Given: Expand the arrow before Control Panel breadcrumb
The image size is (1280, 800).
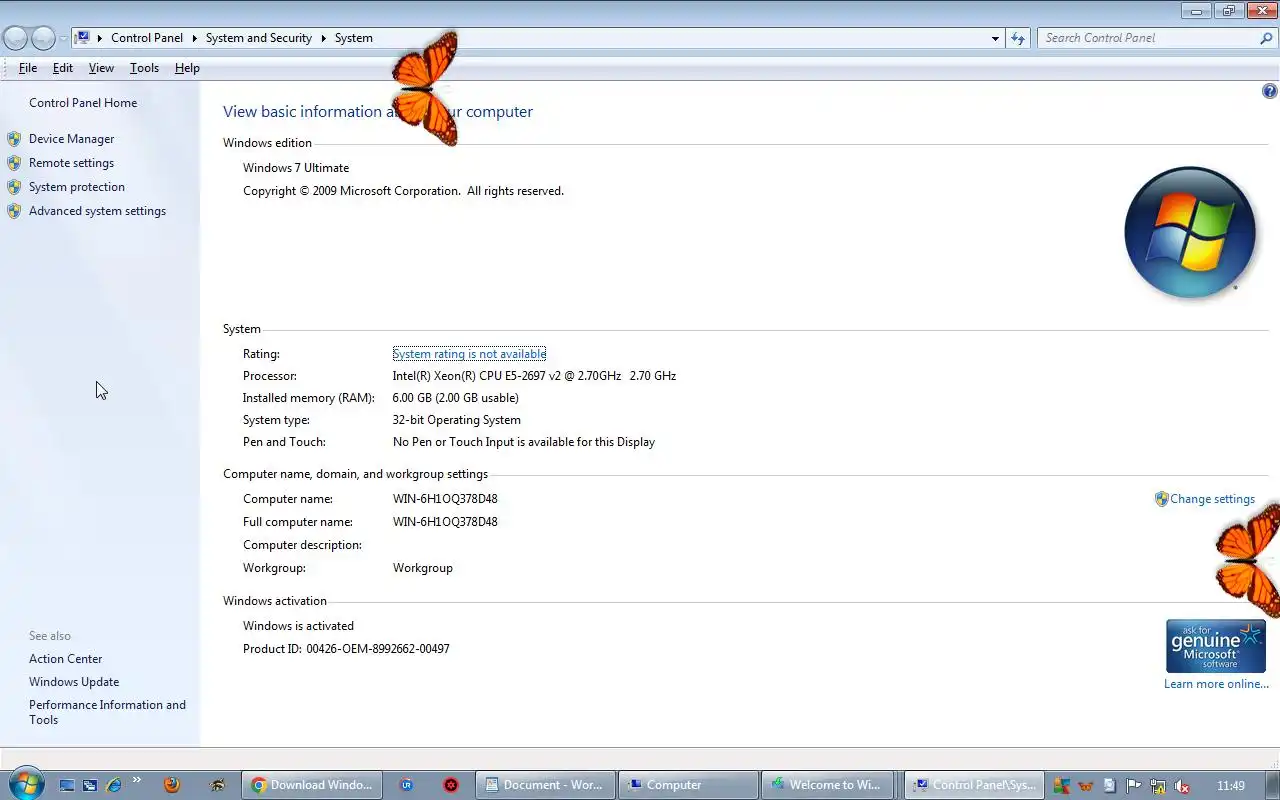Looking at the screenshot, I should pos(100,38).
